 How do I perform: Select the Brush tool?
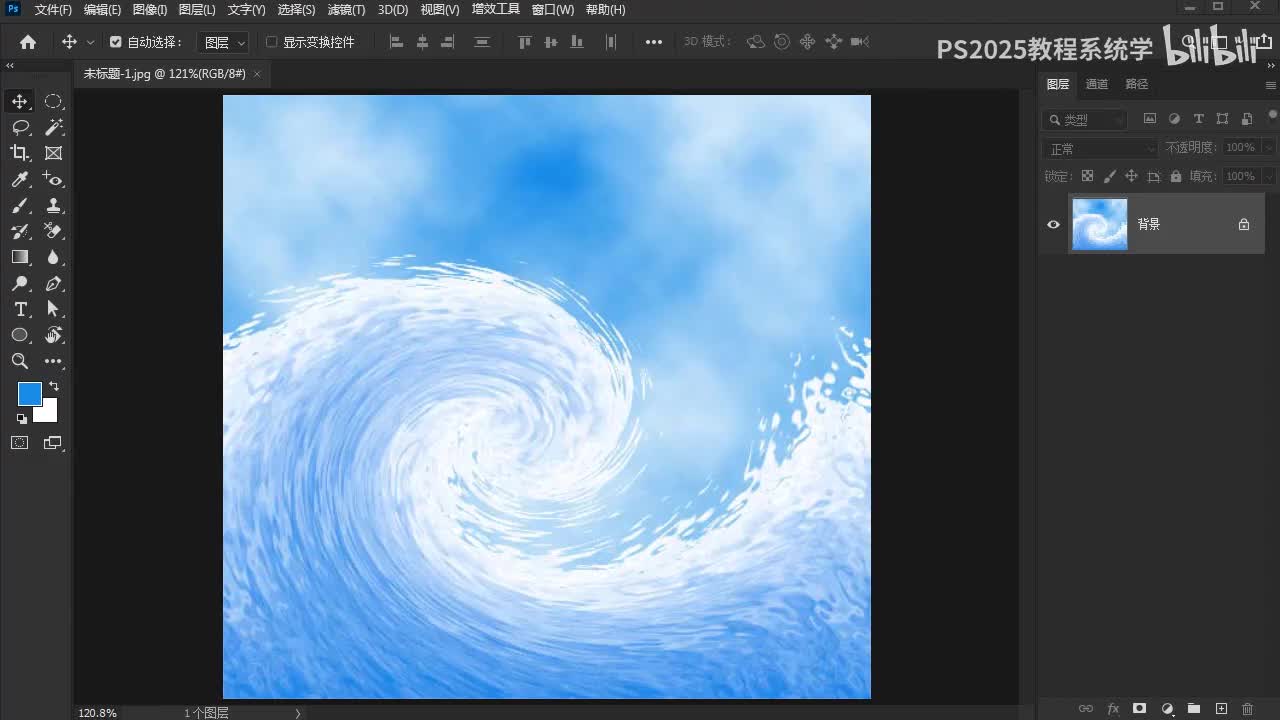[20, 205]
